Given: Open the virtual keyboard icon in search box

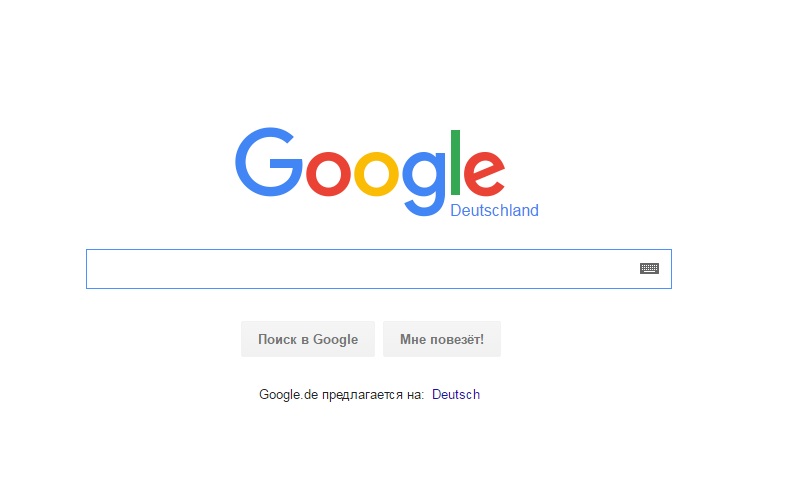Looking at the screenshot, I should pyautogui.click(x=649, y=269).
